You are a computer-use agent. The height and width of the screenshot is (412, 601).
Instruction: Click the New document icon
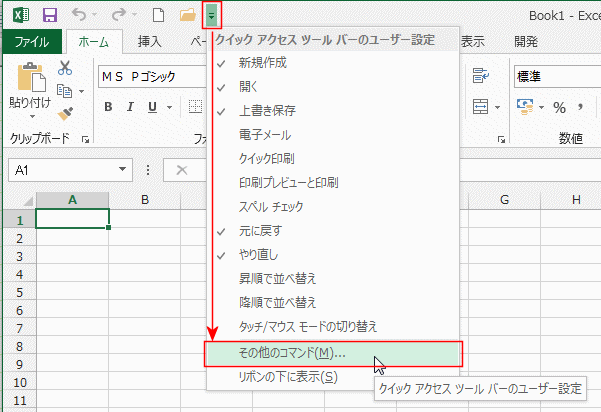[x=158, y=15]
